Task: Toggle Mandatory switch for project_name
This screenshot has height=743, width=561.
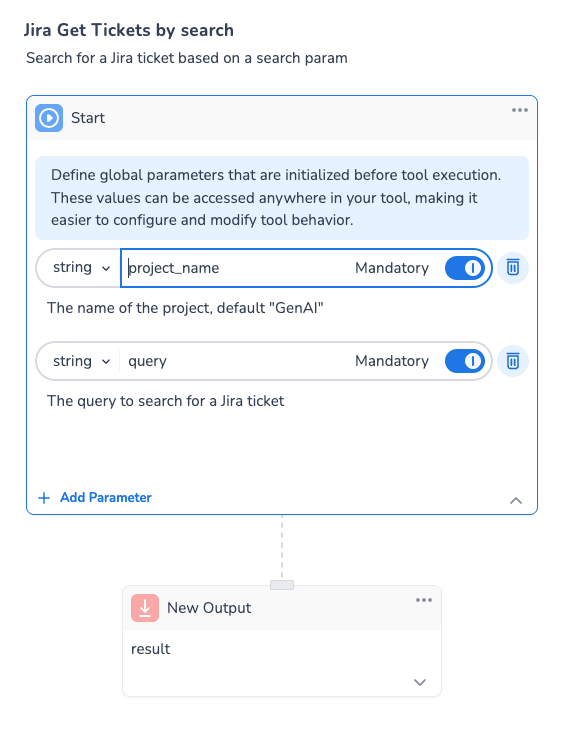Action: (465, 268)
